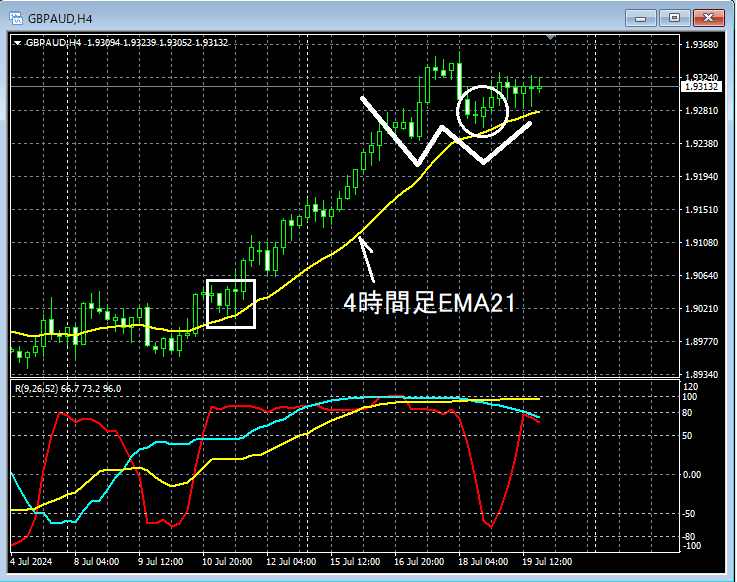Click the 1.92380 price scale value
The height and width of the screenshot is (582, 737).
[701, 143]
